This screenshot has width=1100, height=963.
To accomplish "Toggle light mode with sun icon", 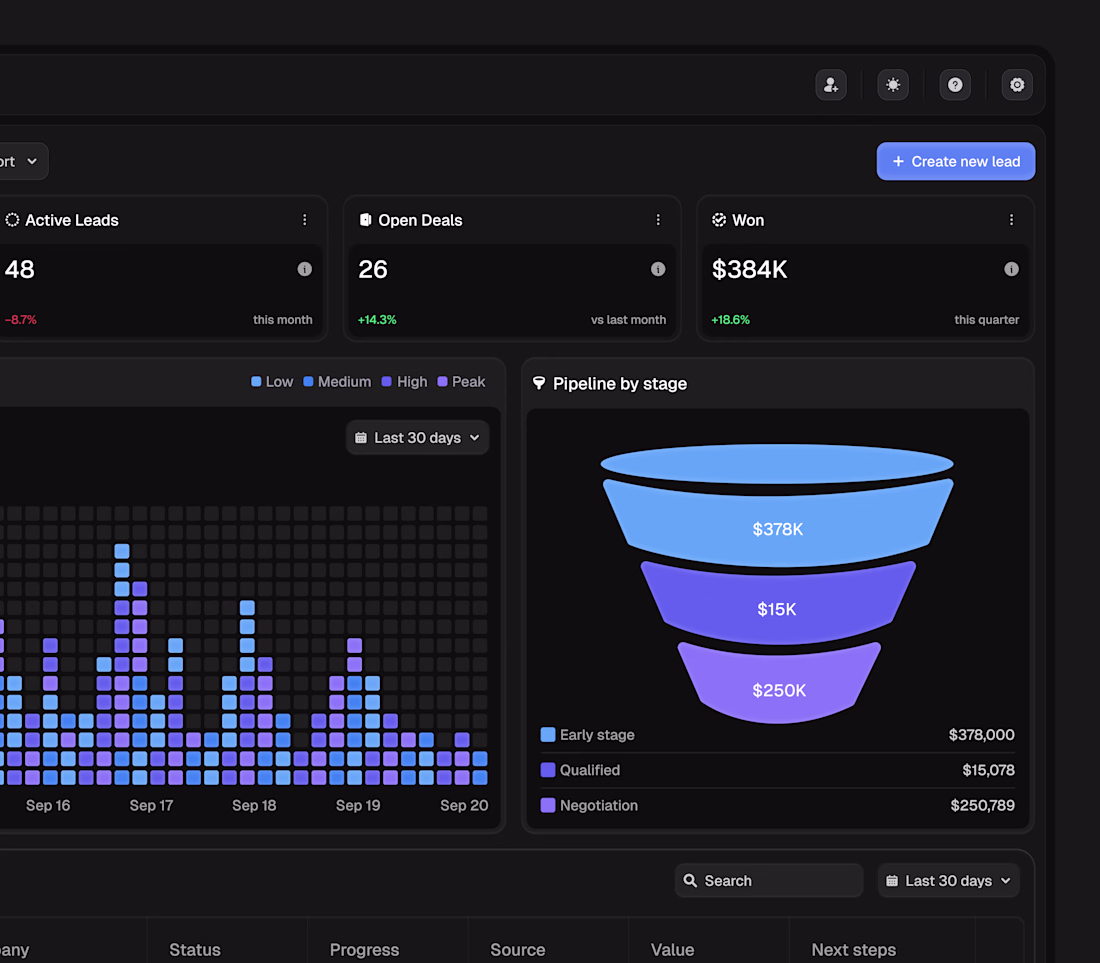I will point(893,85).
